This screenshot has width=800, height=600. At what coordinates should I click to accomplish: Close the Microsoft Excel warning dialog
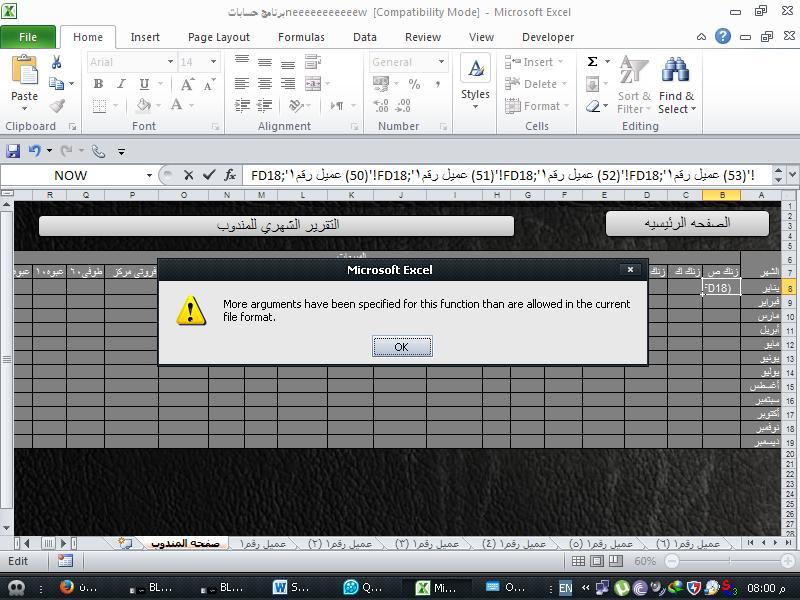point(631,269)
